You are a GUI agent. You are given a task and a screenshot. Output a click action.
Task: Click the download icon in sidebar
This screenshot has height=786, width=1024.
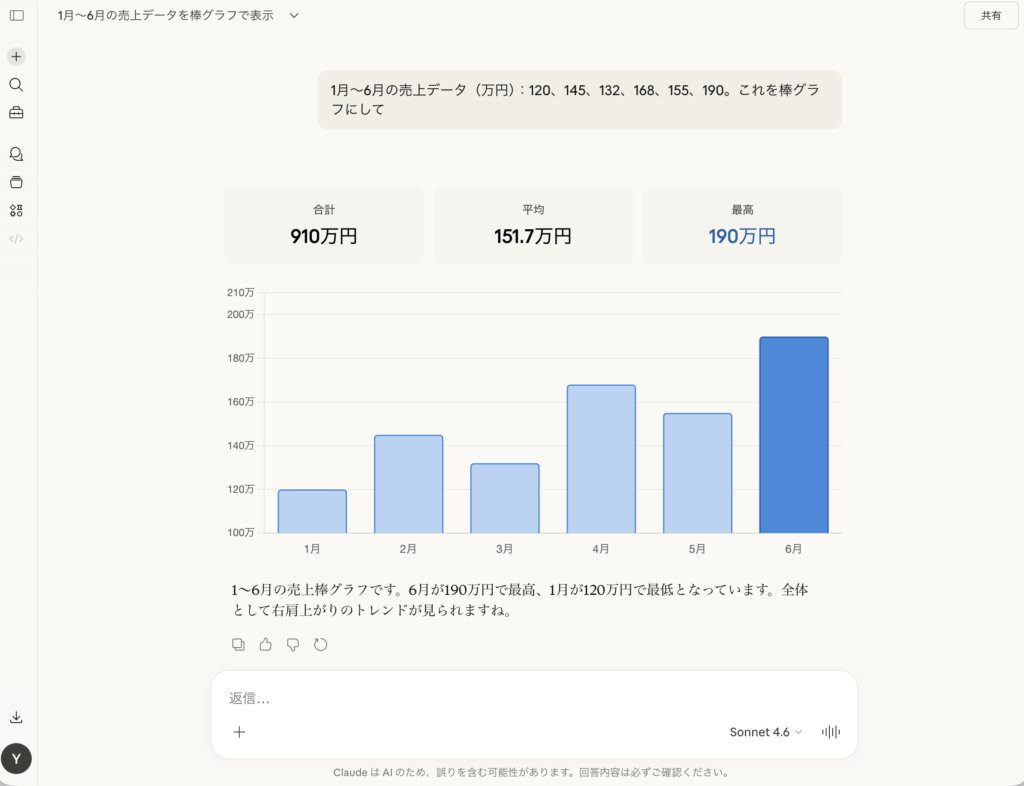click(x=16, y=717)
